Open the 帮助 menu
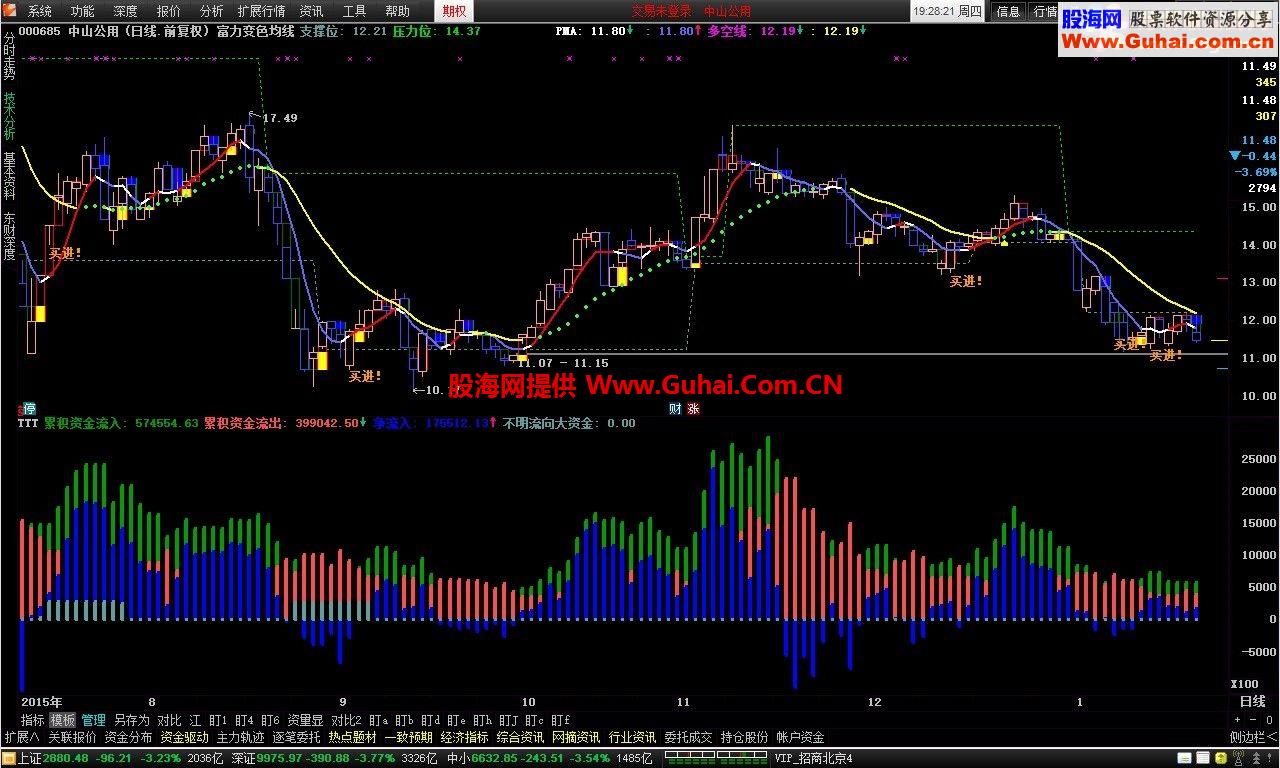Image resolution: width=1280 pixels, height=768 pixels. 398,11
